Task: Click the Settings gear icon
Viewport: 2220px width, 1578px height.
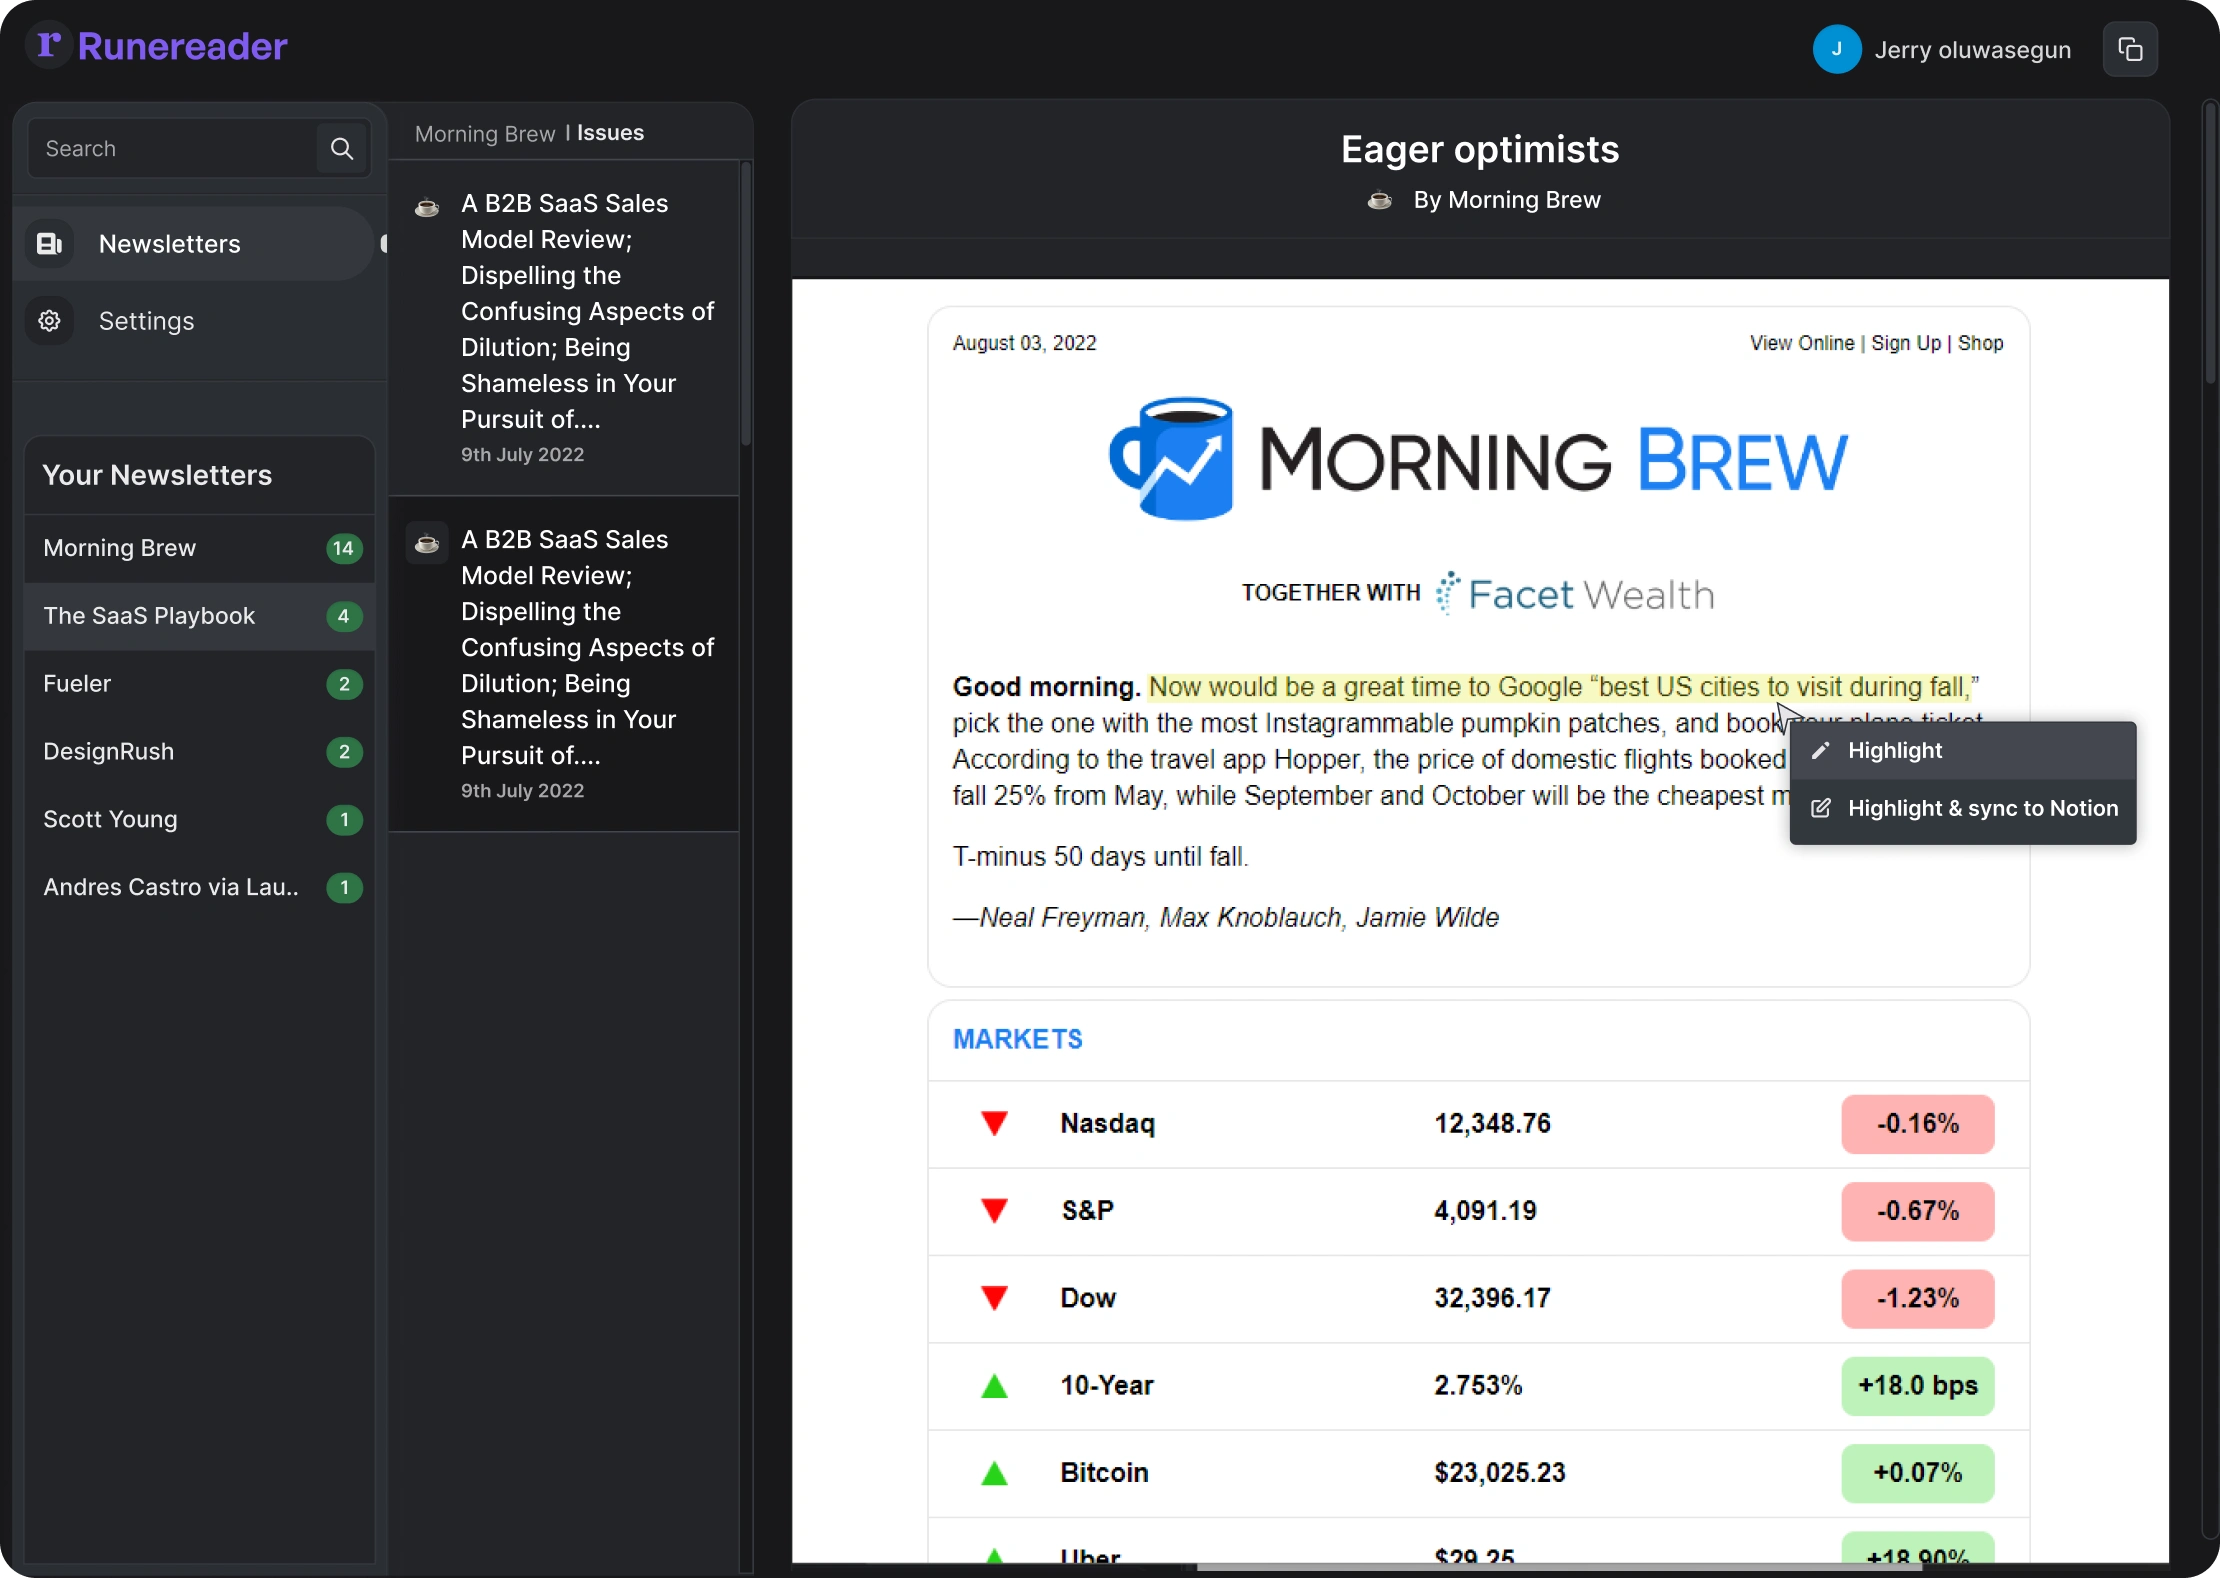Action: point(50,320)
